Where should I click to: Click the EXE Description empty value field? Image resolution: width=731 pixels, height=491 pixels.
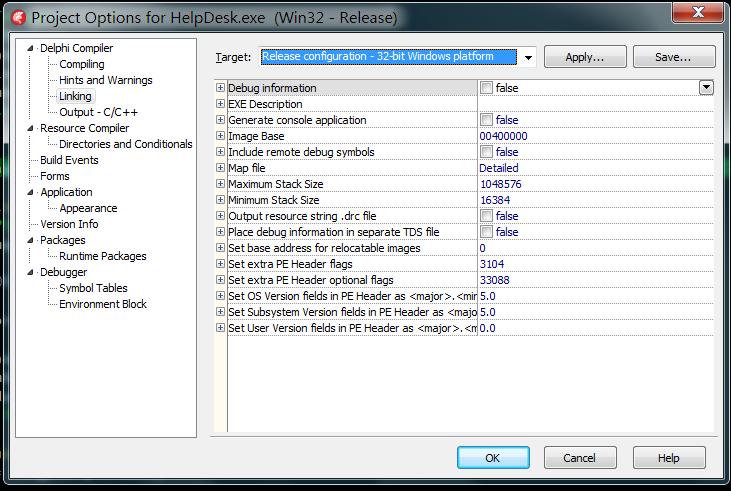[x=596, y=104]
